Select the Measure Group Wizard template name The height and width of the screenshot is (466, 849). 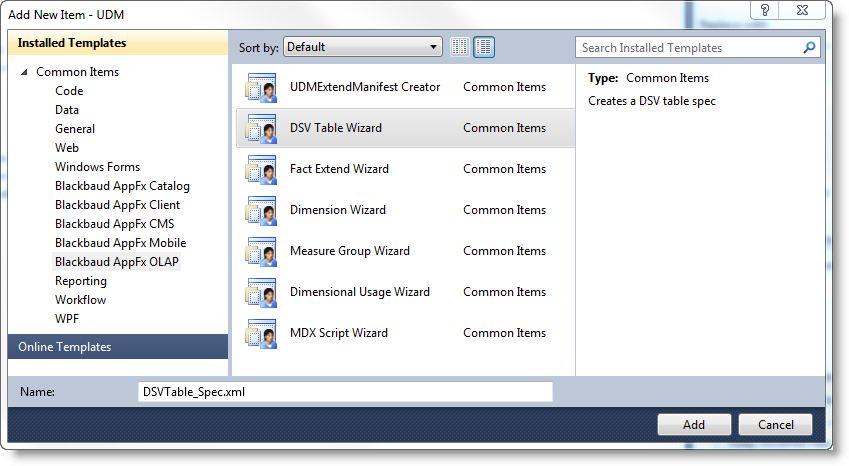(x=350, y=251)
